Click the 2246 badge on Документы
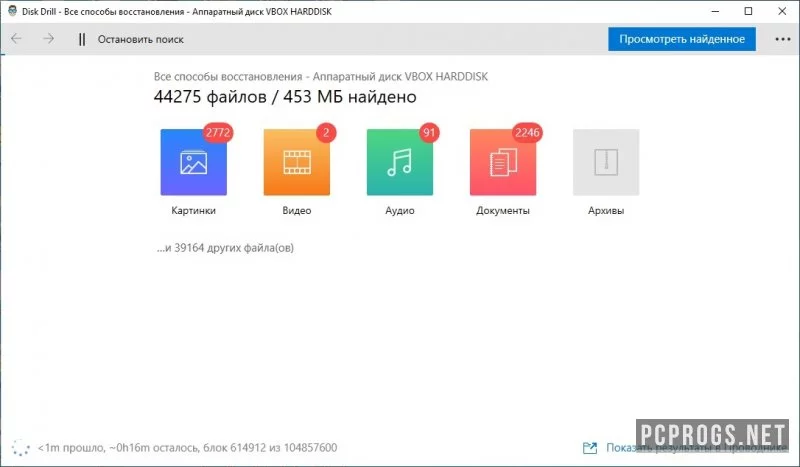This screenshot has height=467, width=800. point(527,133)
